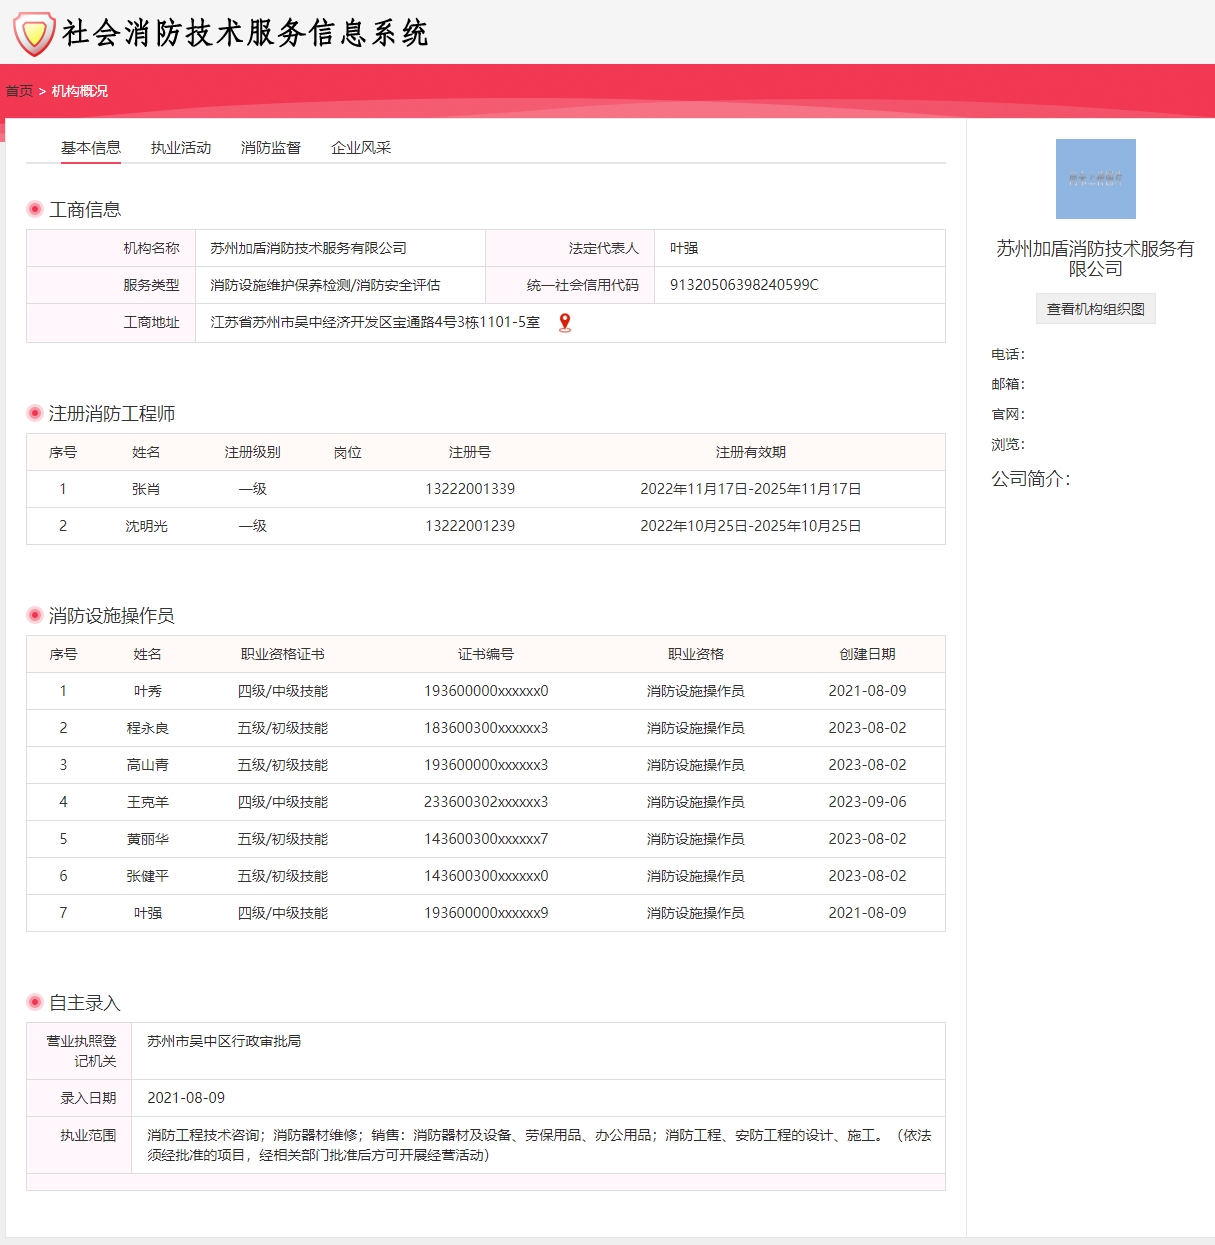Click the credit code 91320506398240599C
This screenshot has height=1245, width=1215.
pyautogui.click(x=744, y=285)
